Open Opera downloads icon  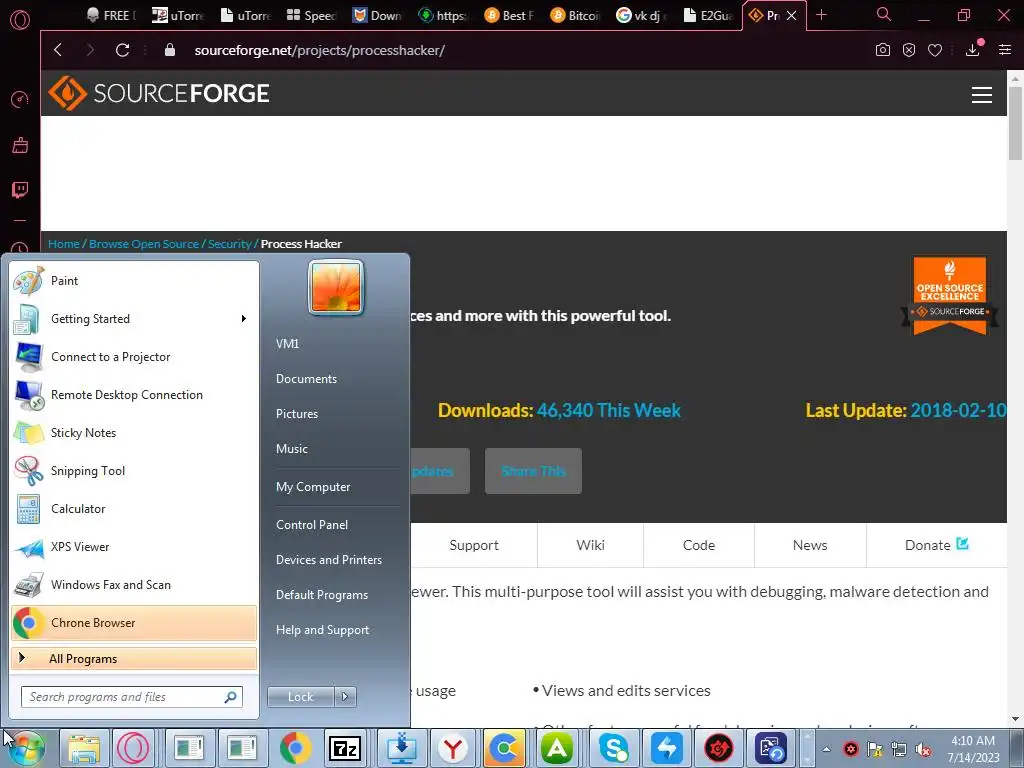tap(972, 50)
